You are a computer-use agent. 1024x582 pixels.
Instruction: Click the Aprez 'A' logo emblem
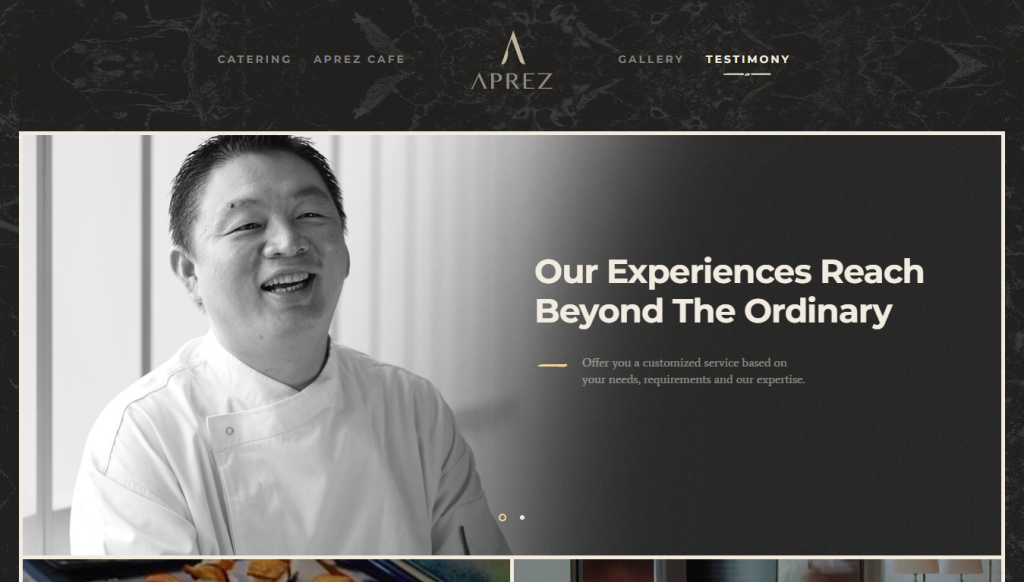pos(513,48)
